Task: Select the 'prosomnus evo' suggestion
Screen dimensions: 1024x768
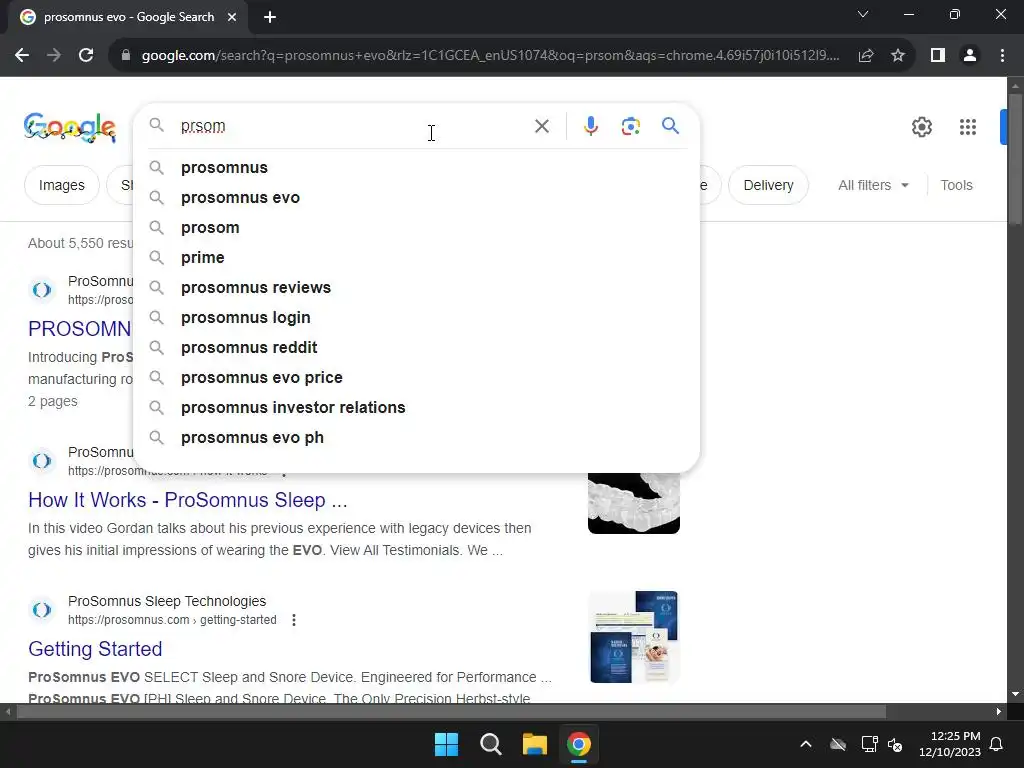Action: tap(417, 198)
